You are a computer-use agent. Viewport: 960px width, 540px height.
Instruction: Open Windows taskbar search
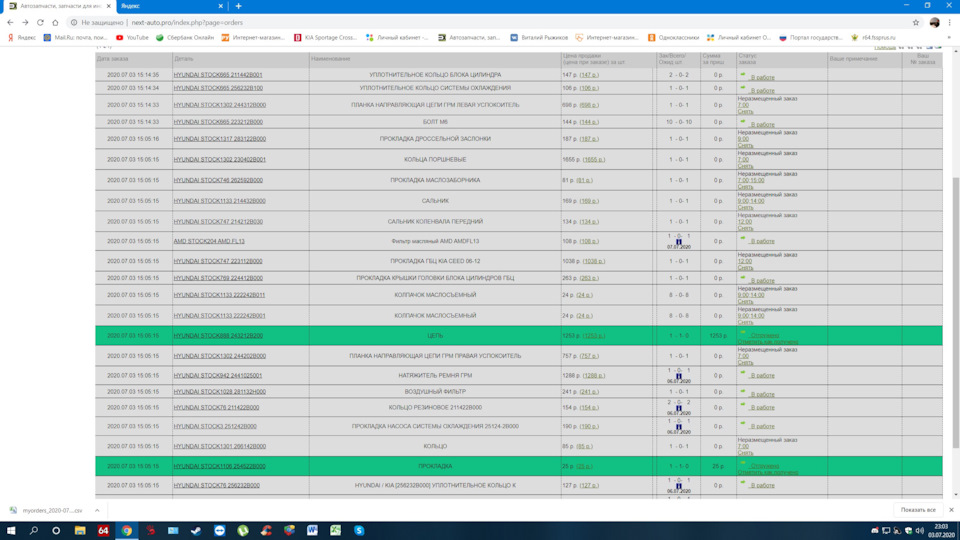34,530
